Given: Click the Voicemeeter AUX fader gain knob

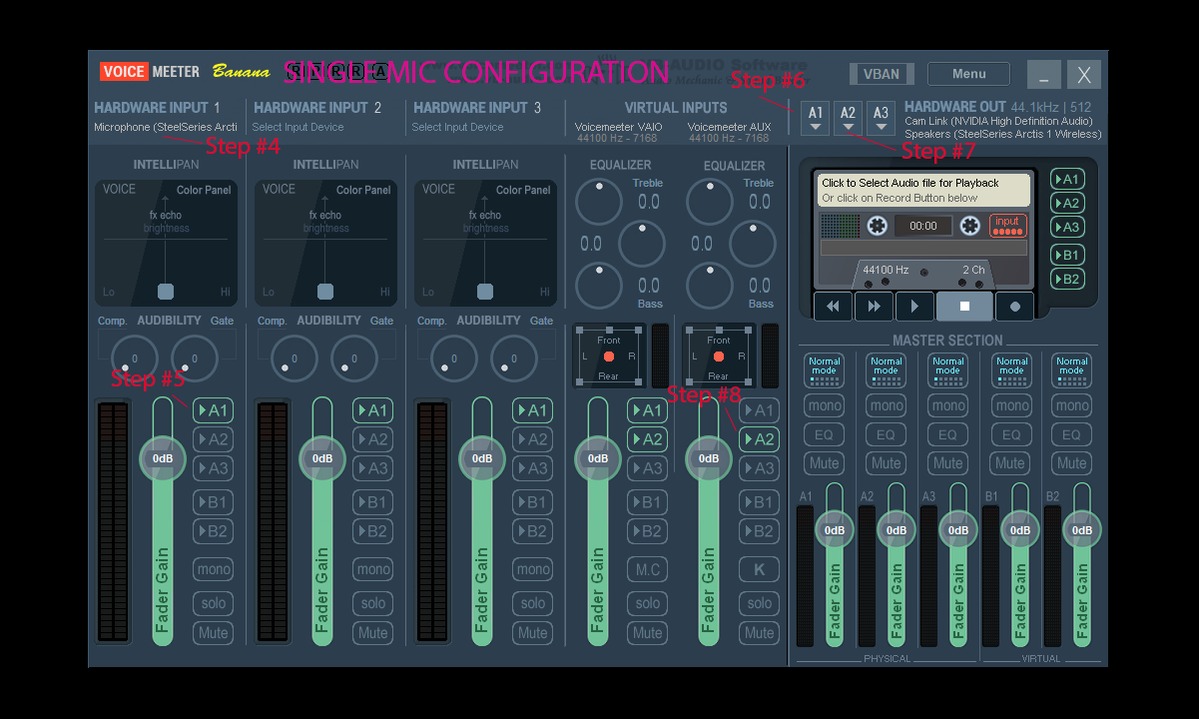Looking at the screenshot, I should pos(708,458).
